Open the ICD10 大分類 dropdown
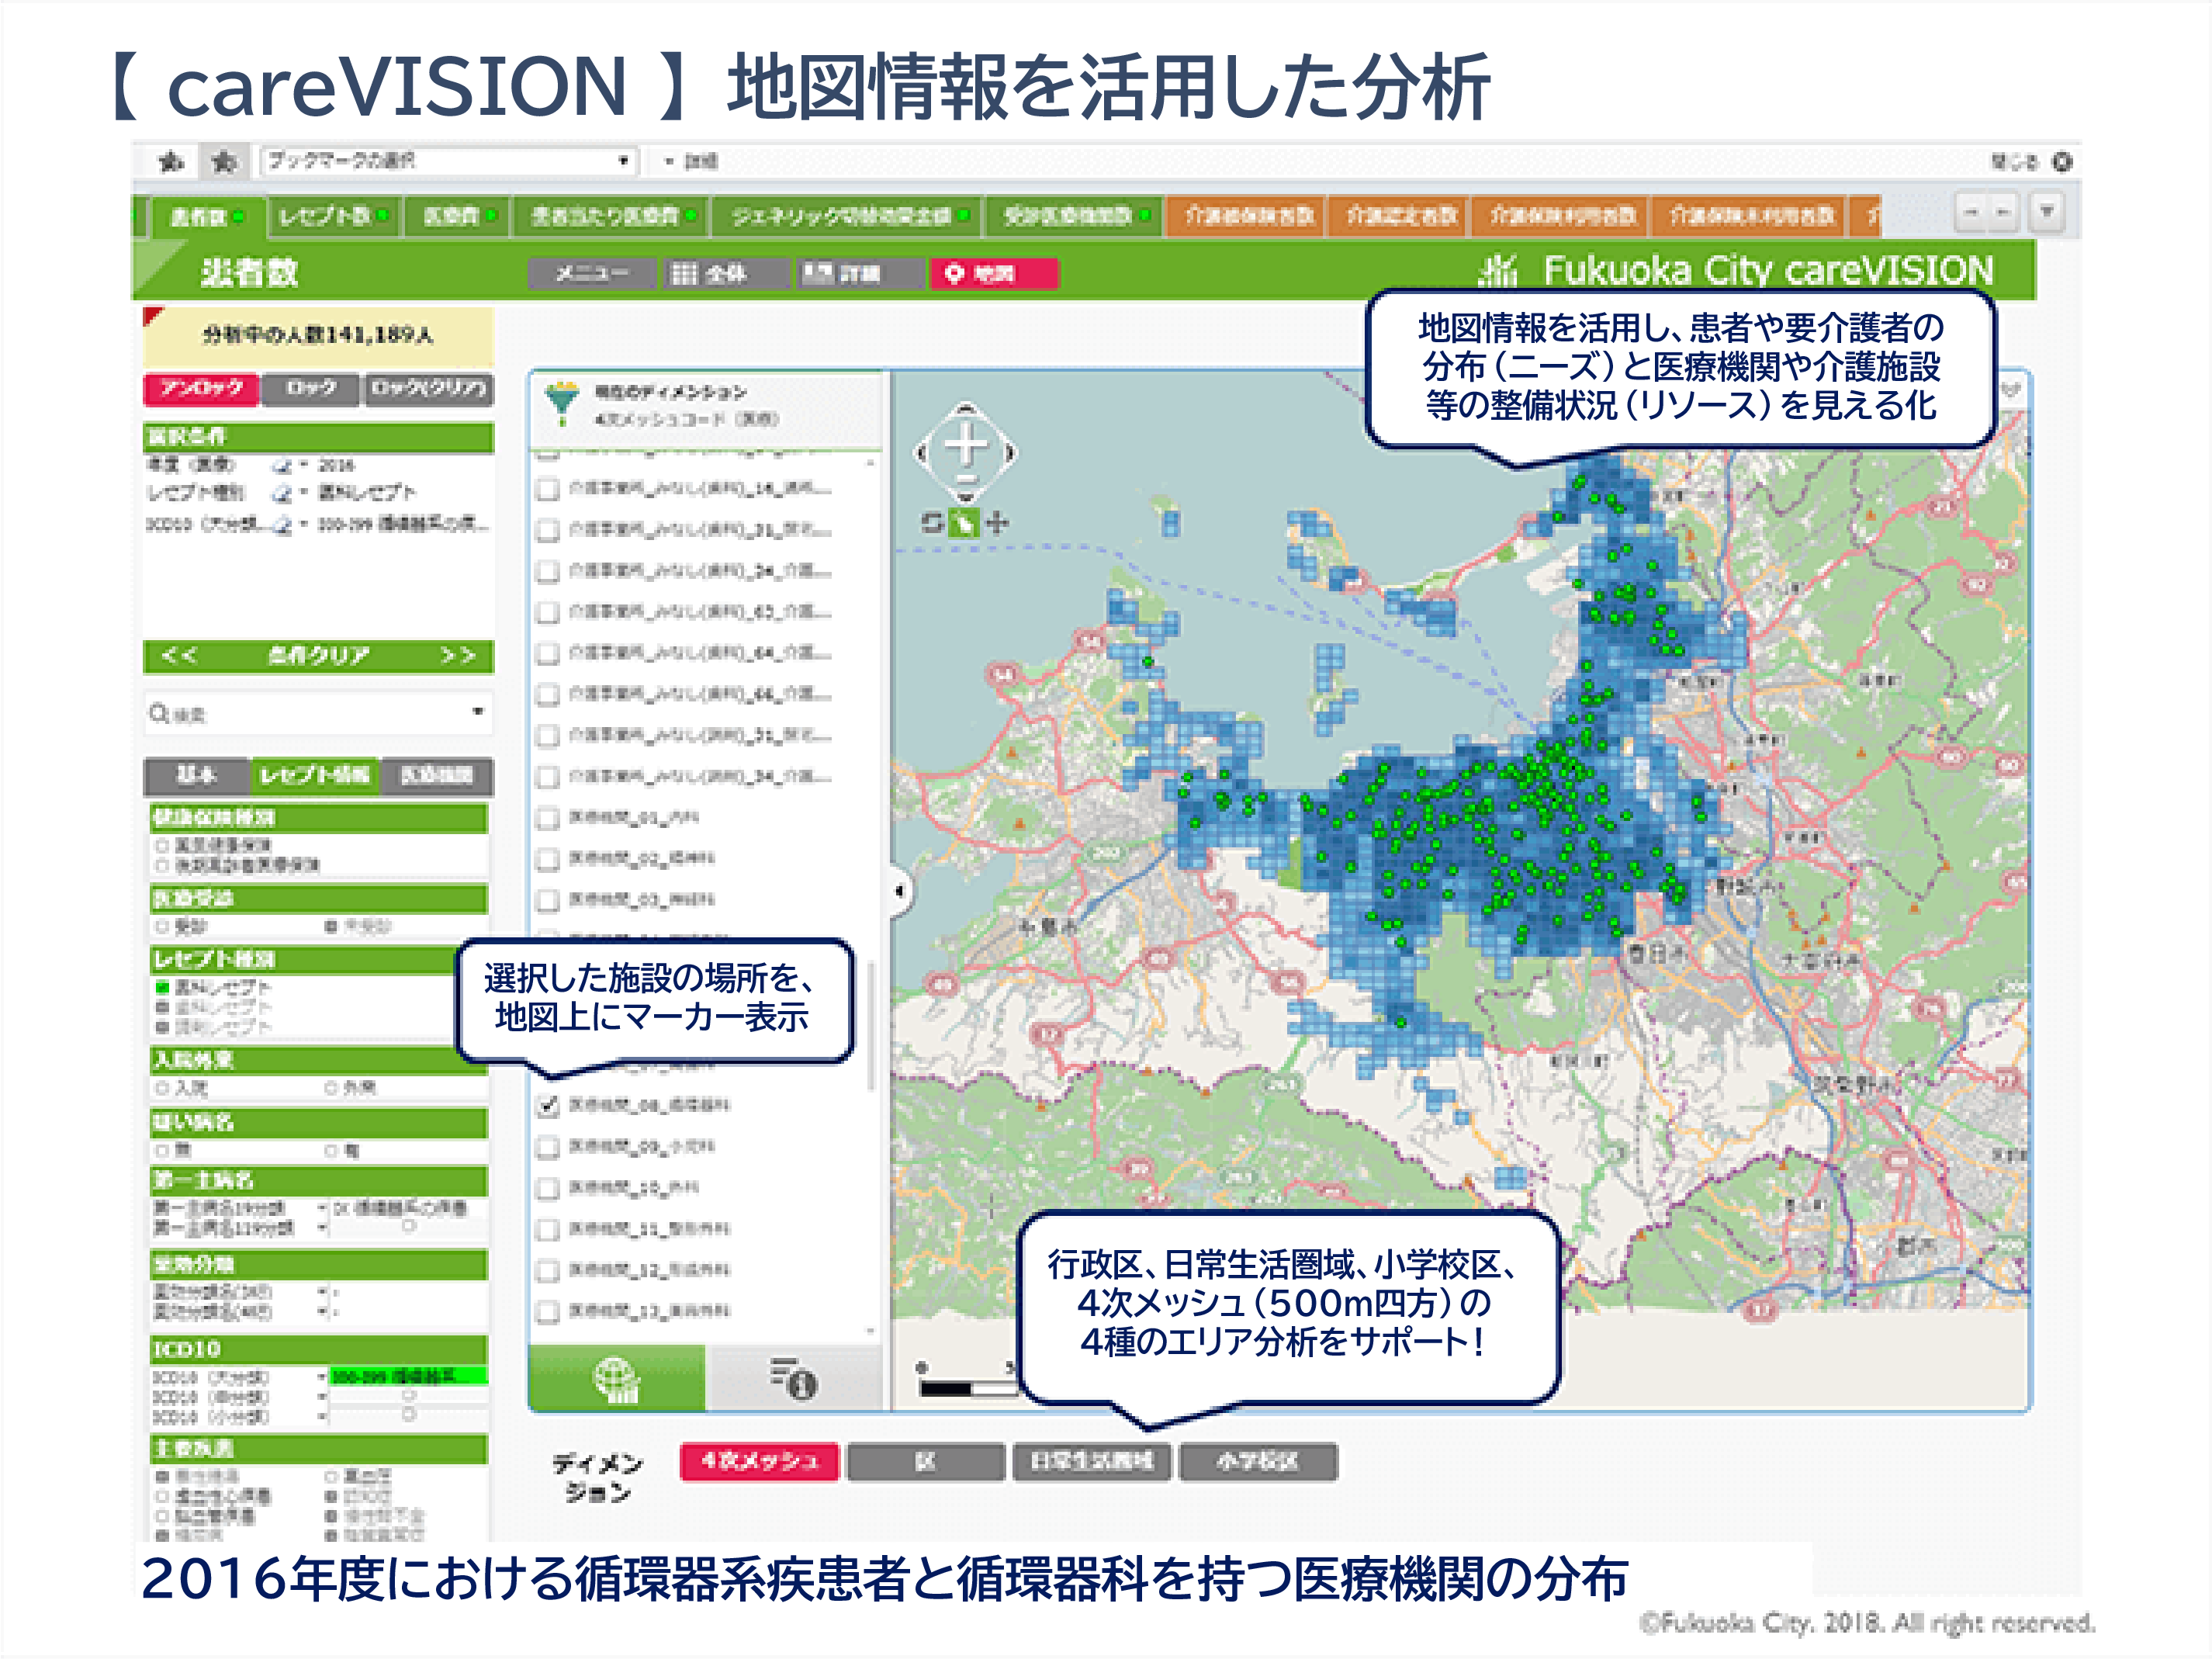 [x=323, y=1377]
